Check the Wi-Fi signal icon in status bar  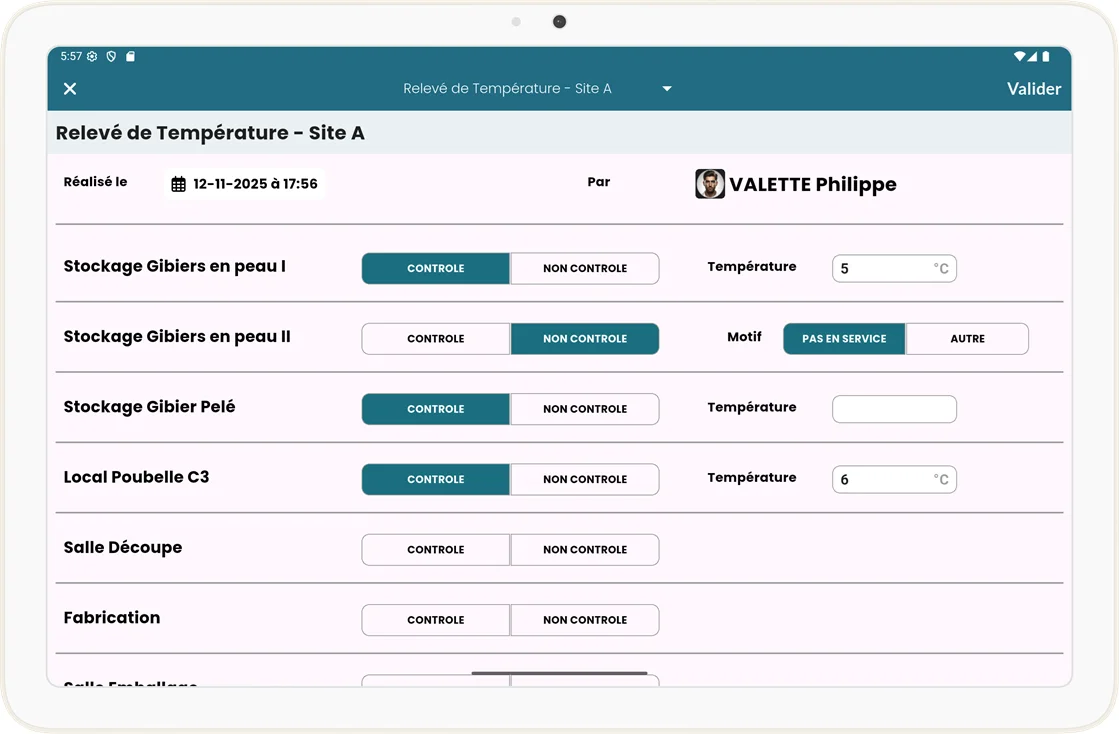pyautogui.click(x=1020, y=56)
